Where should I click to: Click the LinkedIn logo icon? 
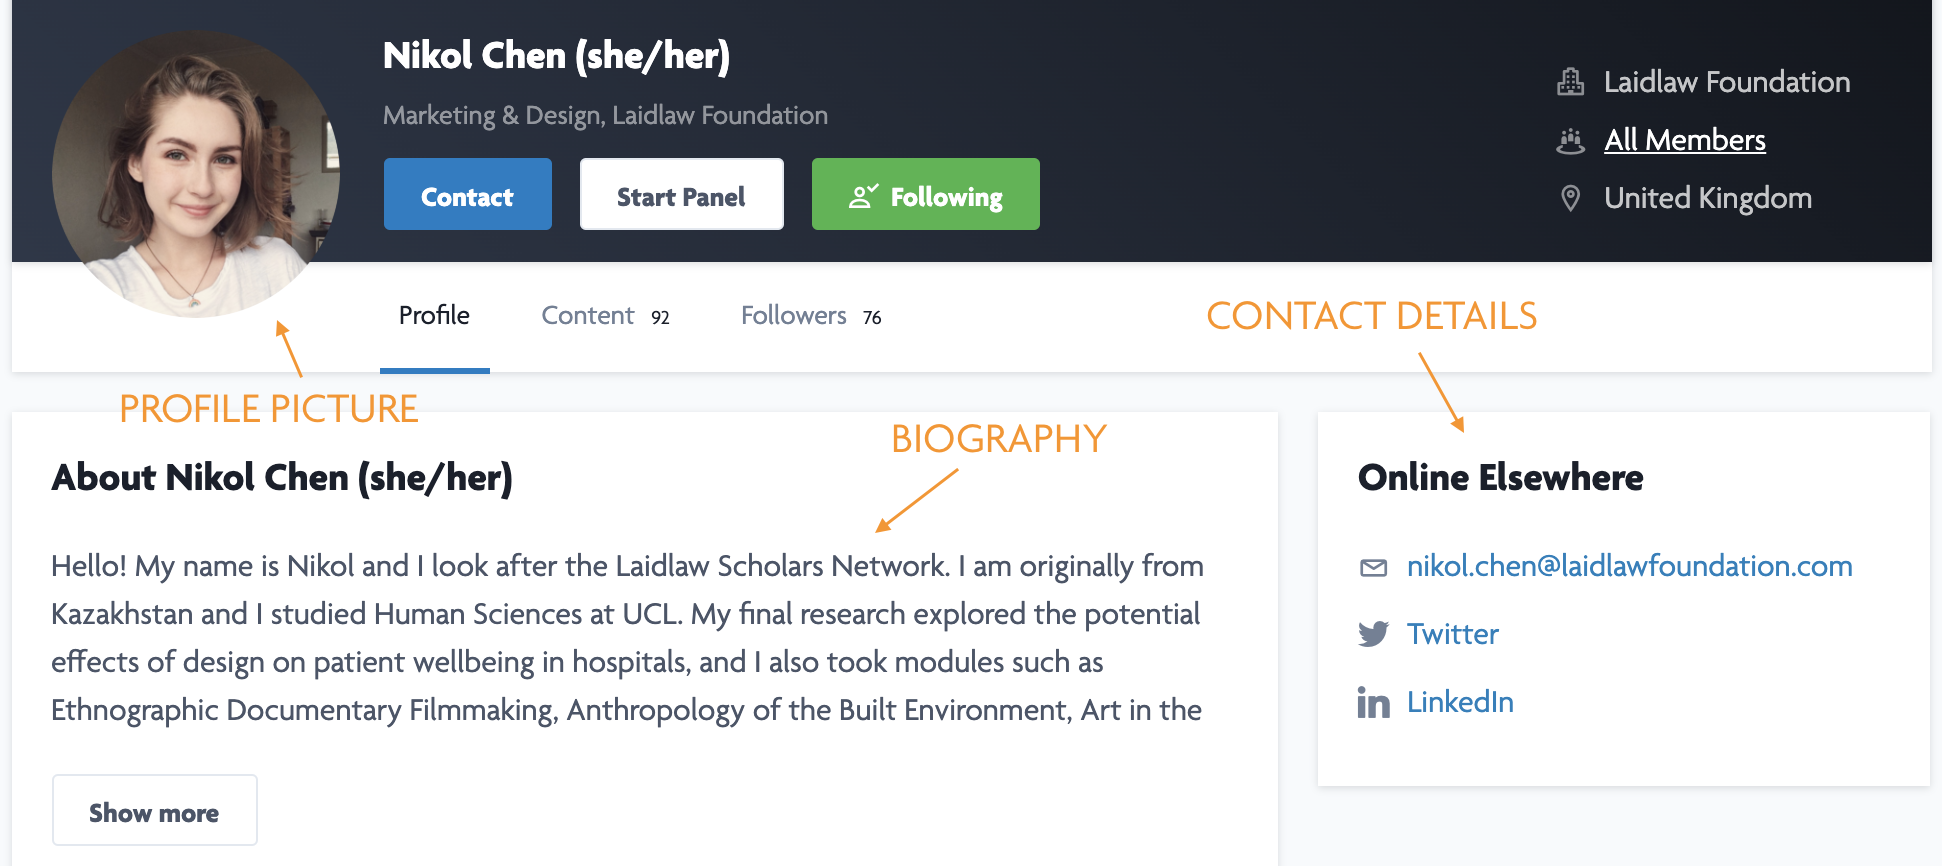click(1373, 702)
